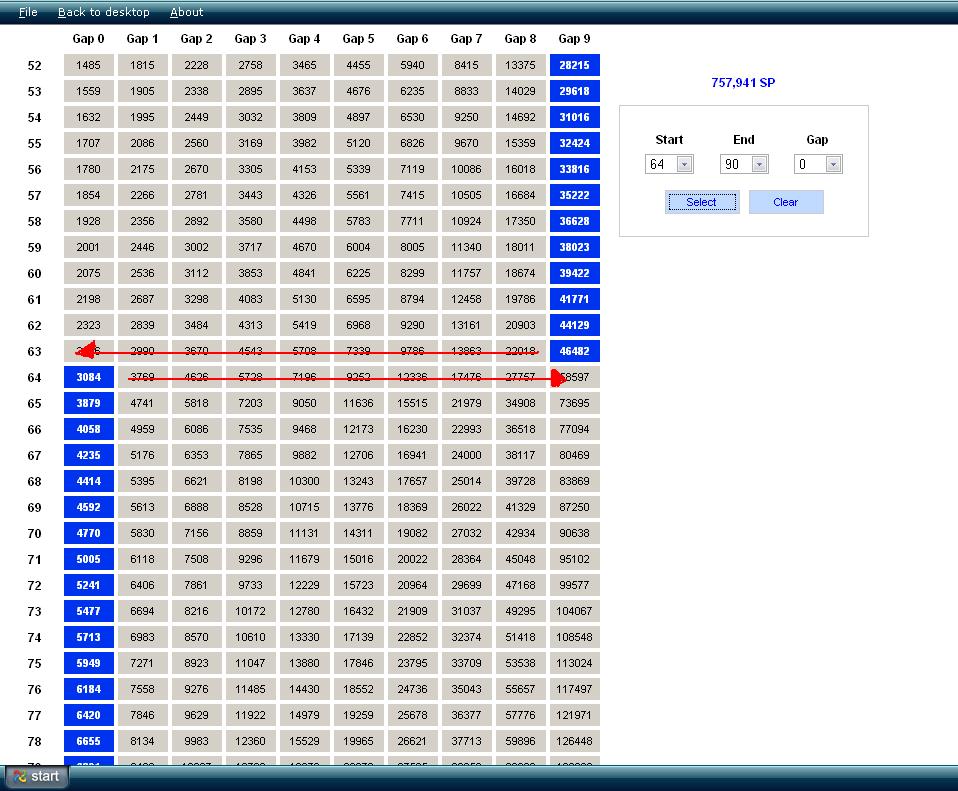
Task: Toggle the blue 5949 cell in row 75
Action: tap(88, 663)
